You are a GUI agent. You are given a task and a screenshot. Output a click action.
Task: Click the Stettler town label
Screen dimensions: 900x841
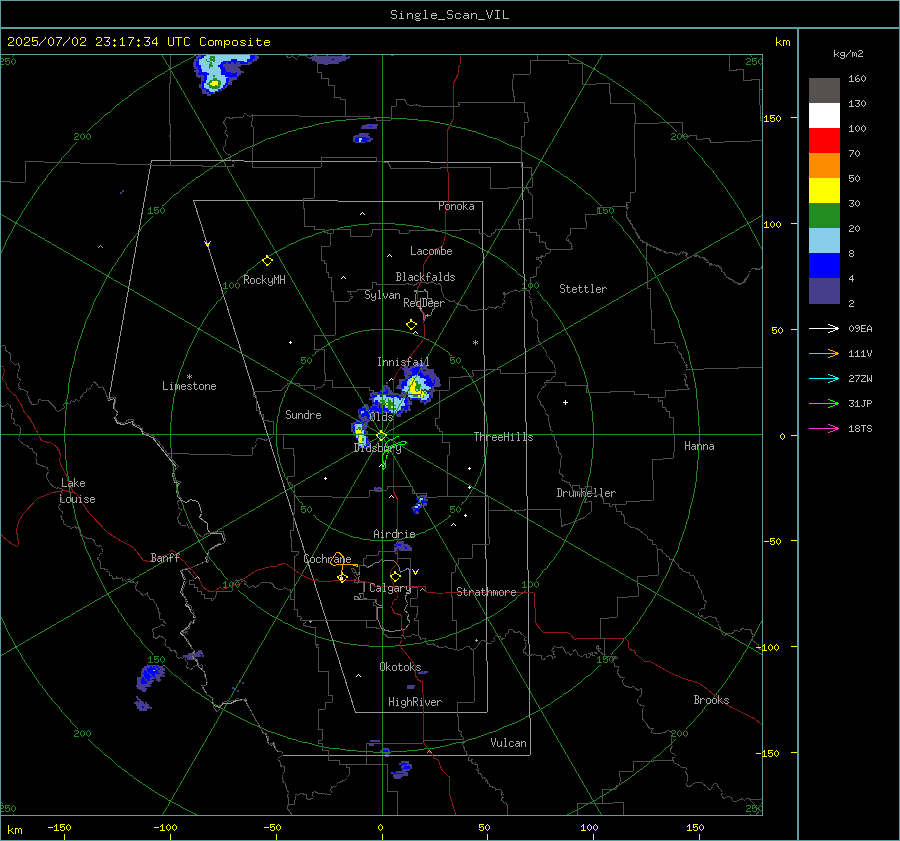pos(583,289)
